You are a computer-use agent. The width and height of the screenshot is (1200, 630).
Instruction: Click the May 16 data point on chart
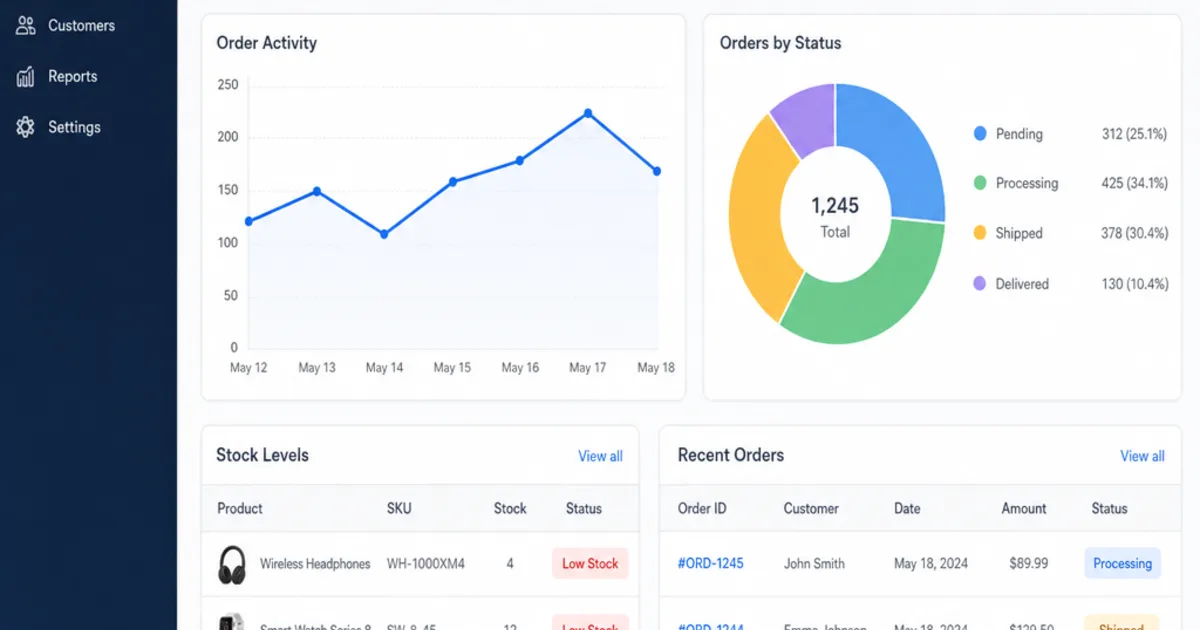click(520, 160)
